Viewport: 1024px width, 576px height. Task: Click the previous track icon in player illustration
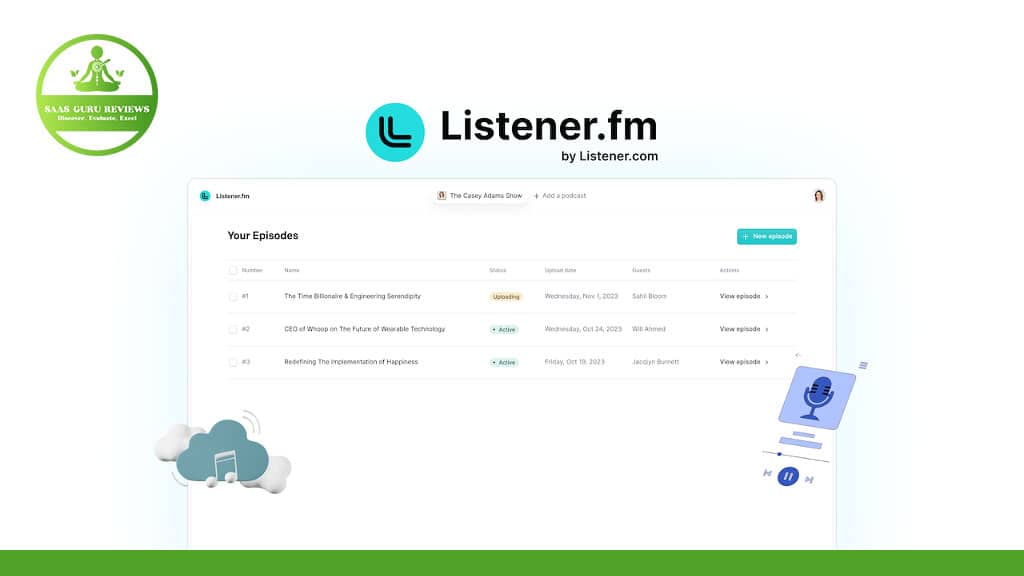767,473
